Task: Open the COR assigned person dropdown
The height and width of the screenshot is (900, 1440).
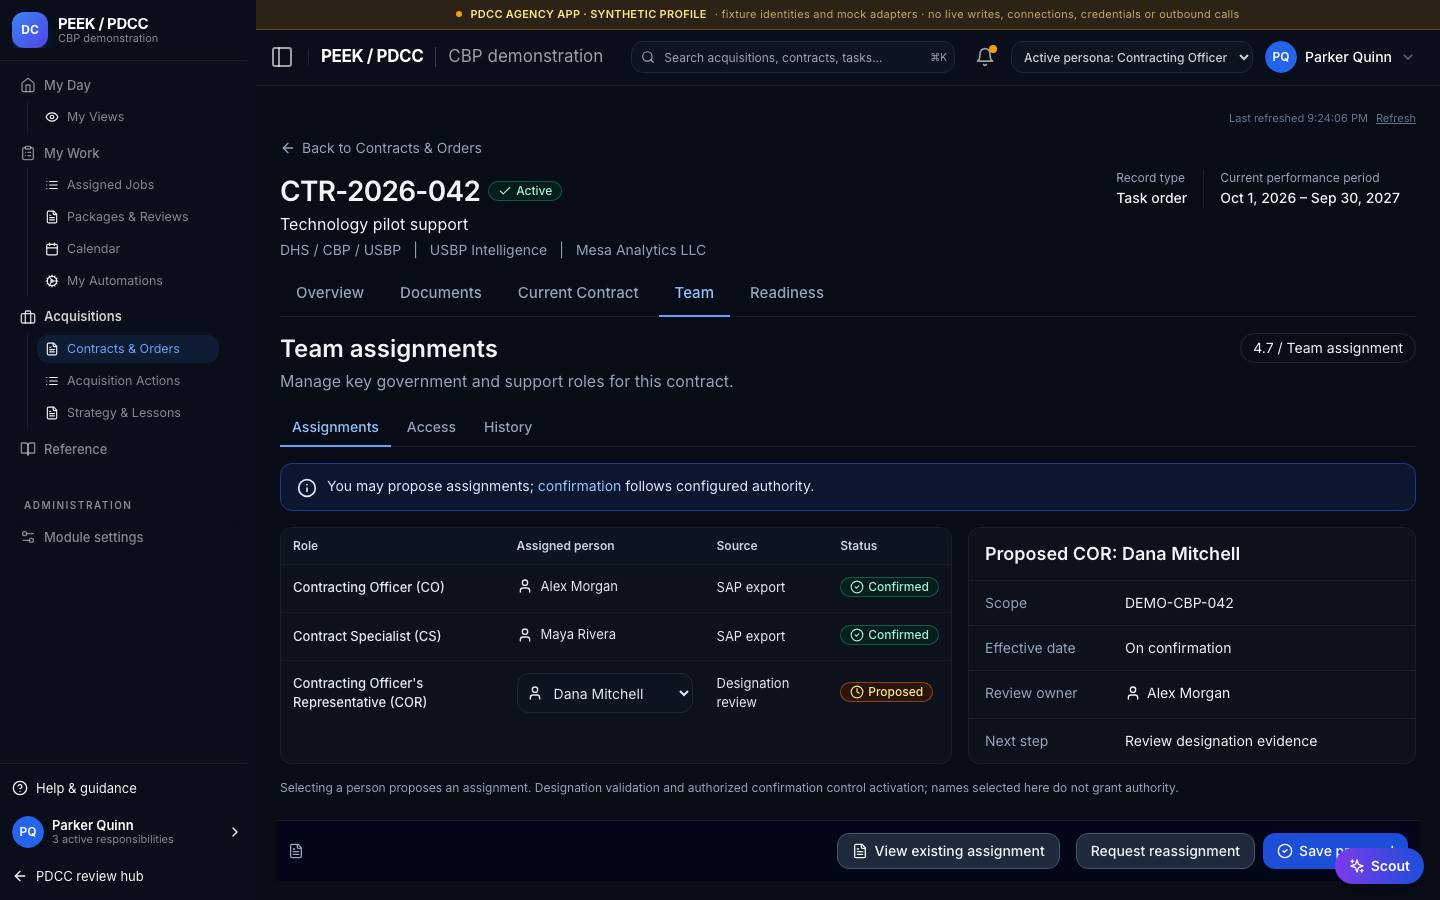Action: (x=605, y=693)
